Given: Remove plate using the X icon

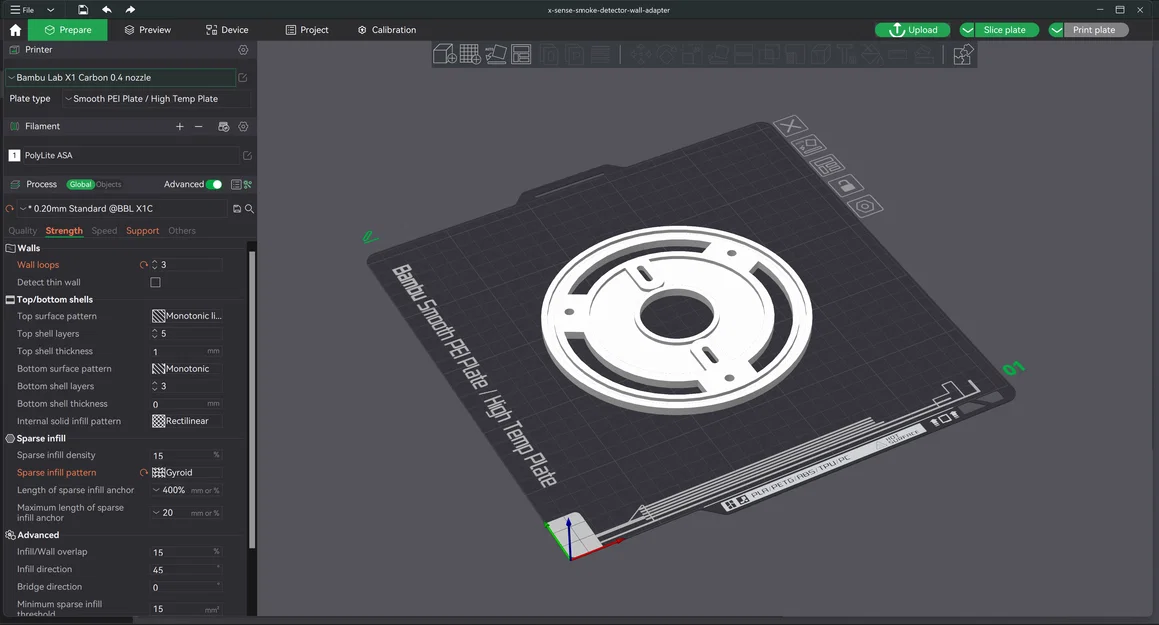Looking at the screenshot, I should [x=790, y=125].
